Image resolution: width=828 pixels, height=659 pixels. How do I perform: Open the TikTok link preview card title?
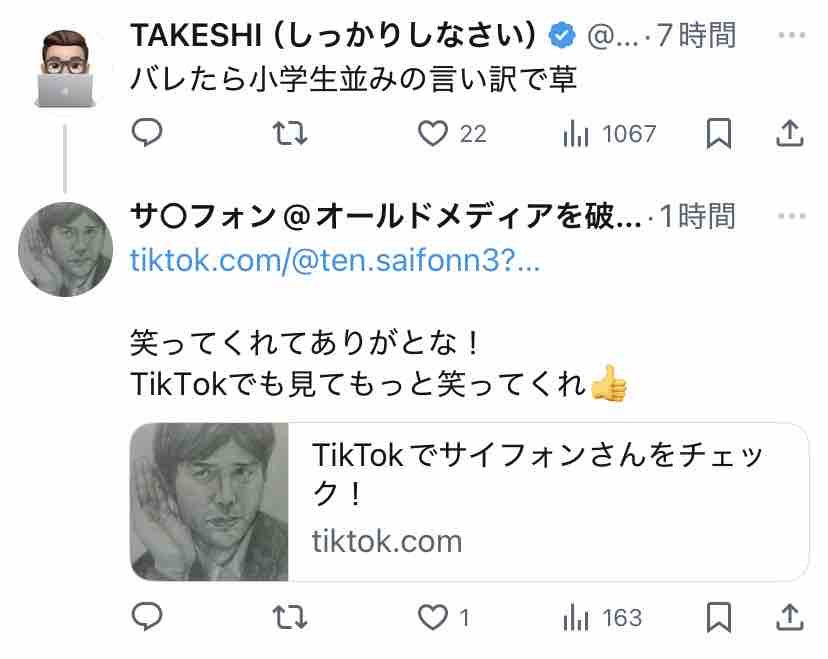(538, 475)
